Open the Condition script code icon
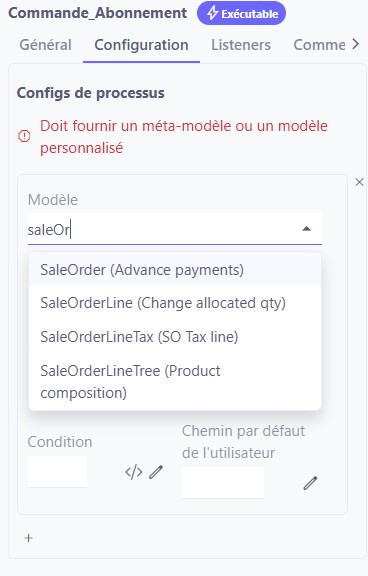The width and height of the screenshot is (368, 576). 134,472
